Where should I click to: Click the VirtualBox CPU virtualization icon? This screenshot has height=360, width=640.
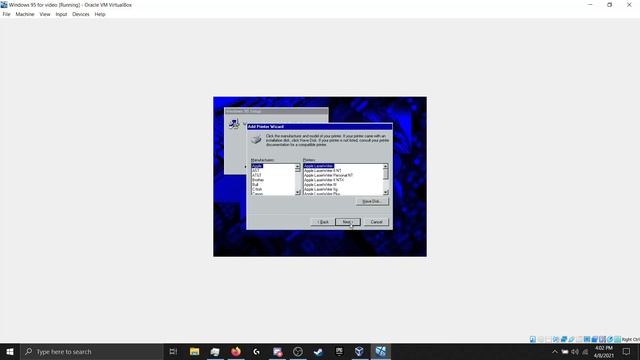click(602, 339)
